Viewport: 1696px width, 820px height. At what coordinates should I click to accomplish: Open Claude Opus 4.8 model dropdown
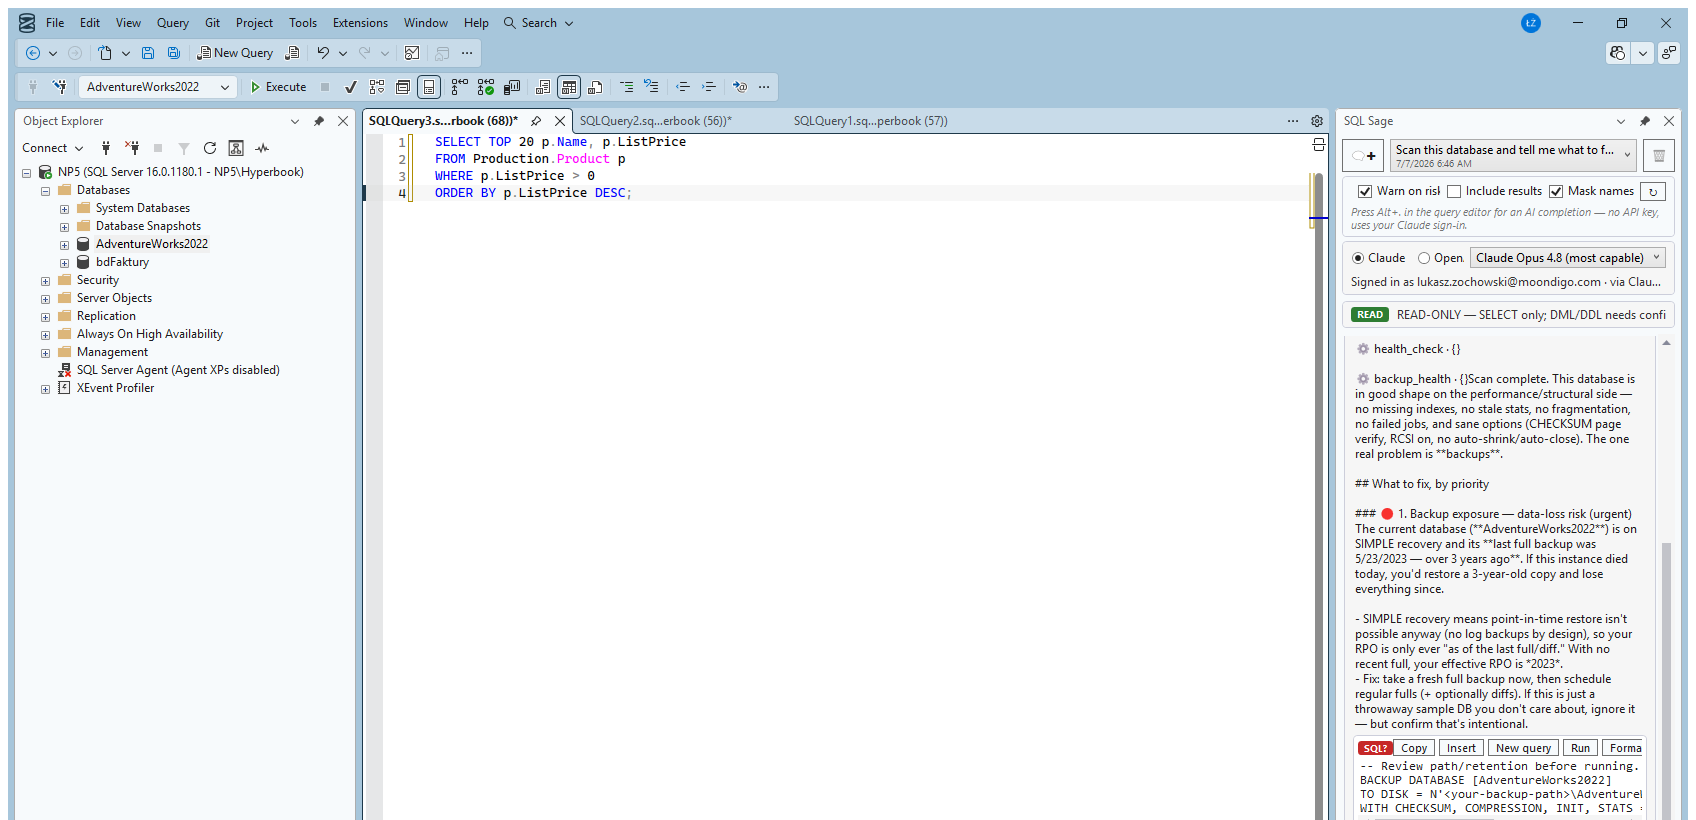click(x=1568, y=258)
